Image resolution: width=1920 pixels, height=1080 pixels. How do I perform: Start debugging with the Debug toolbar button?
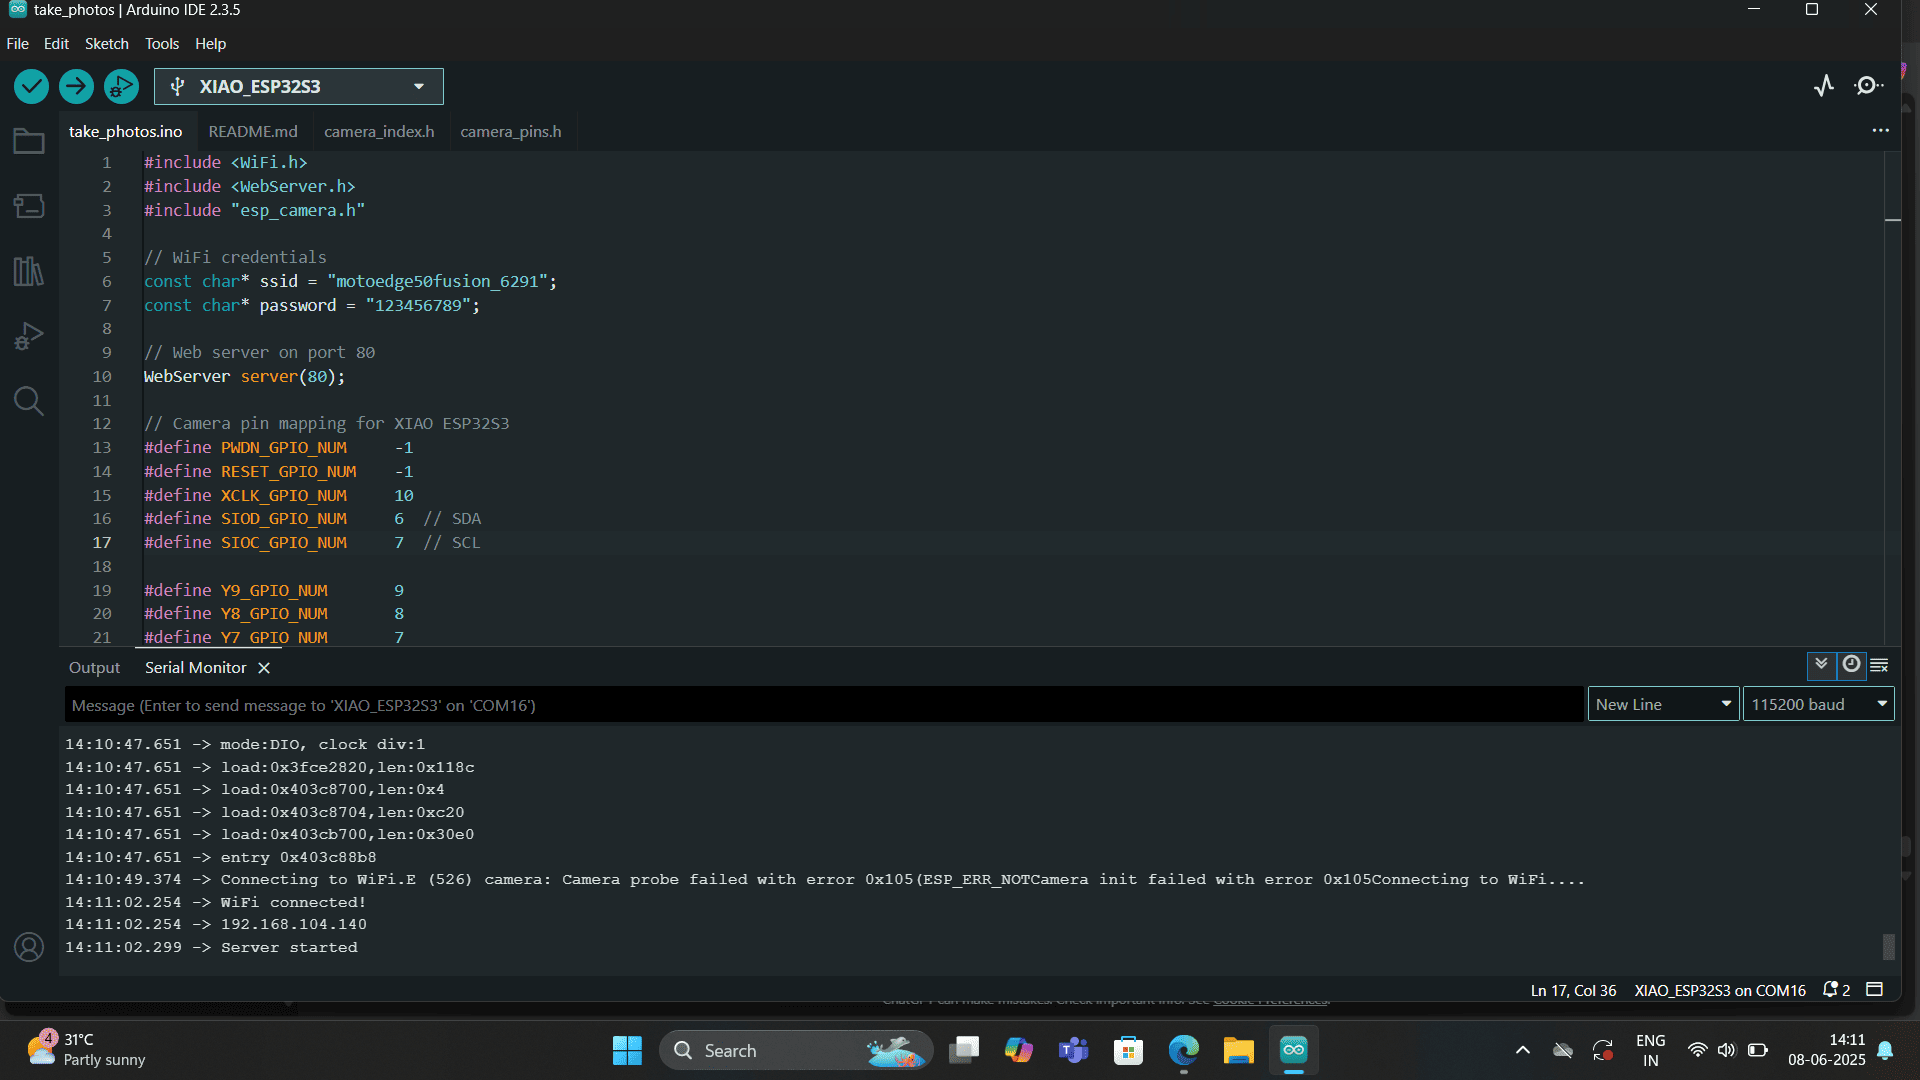[x=121, y=87]
